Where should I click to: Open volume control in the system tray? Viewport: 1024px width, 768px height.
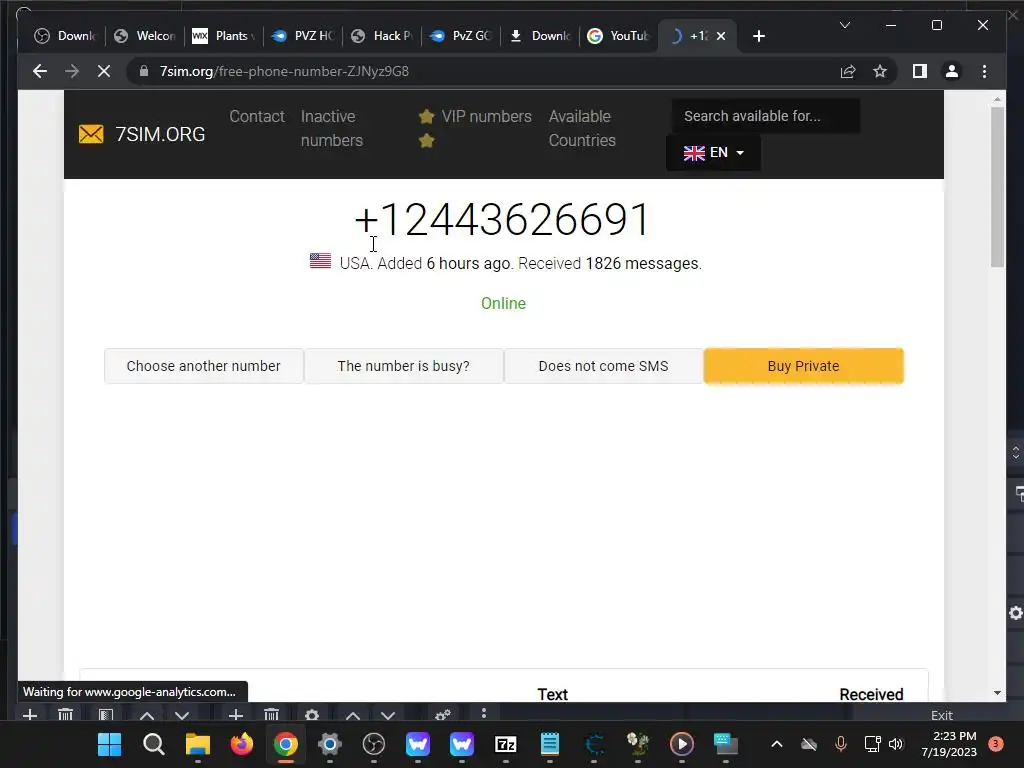point(896,744)
